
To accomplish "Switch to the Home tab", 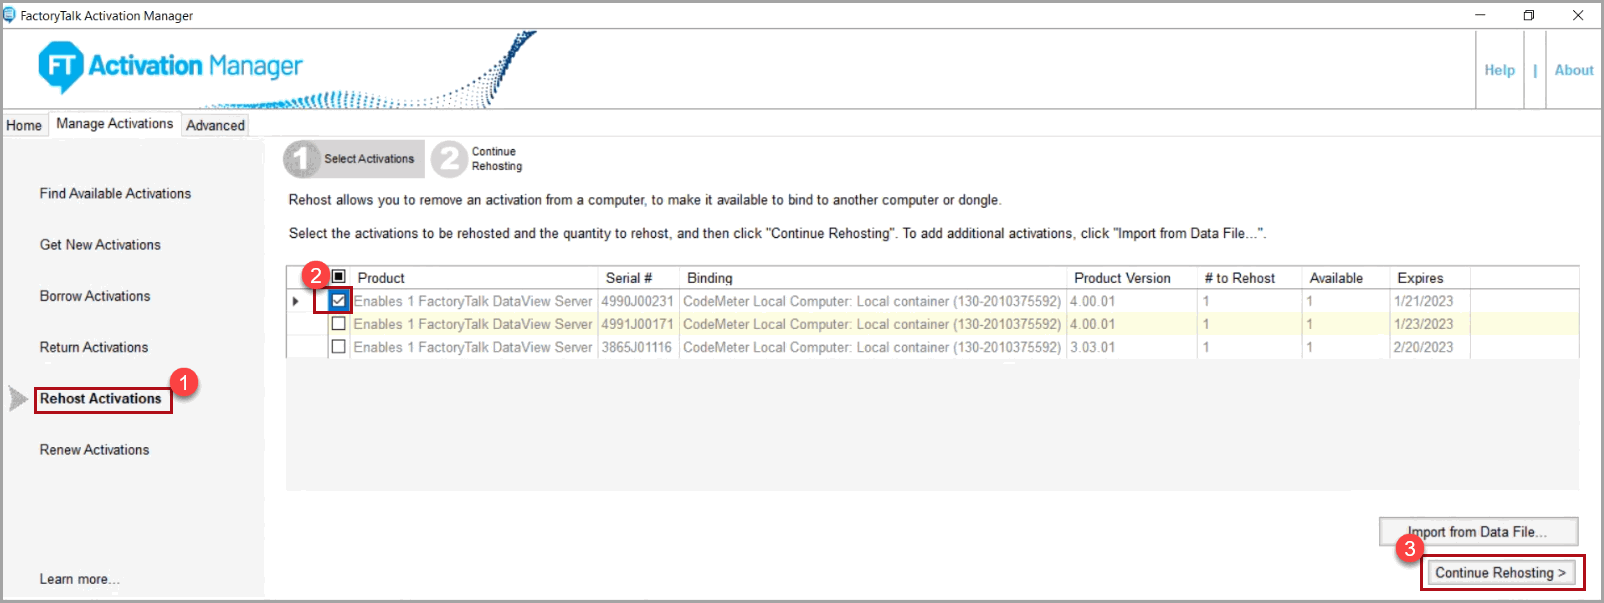I will [x=24, y=125].
